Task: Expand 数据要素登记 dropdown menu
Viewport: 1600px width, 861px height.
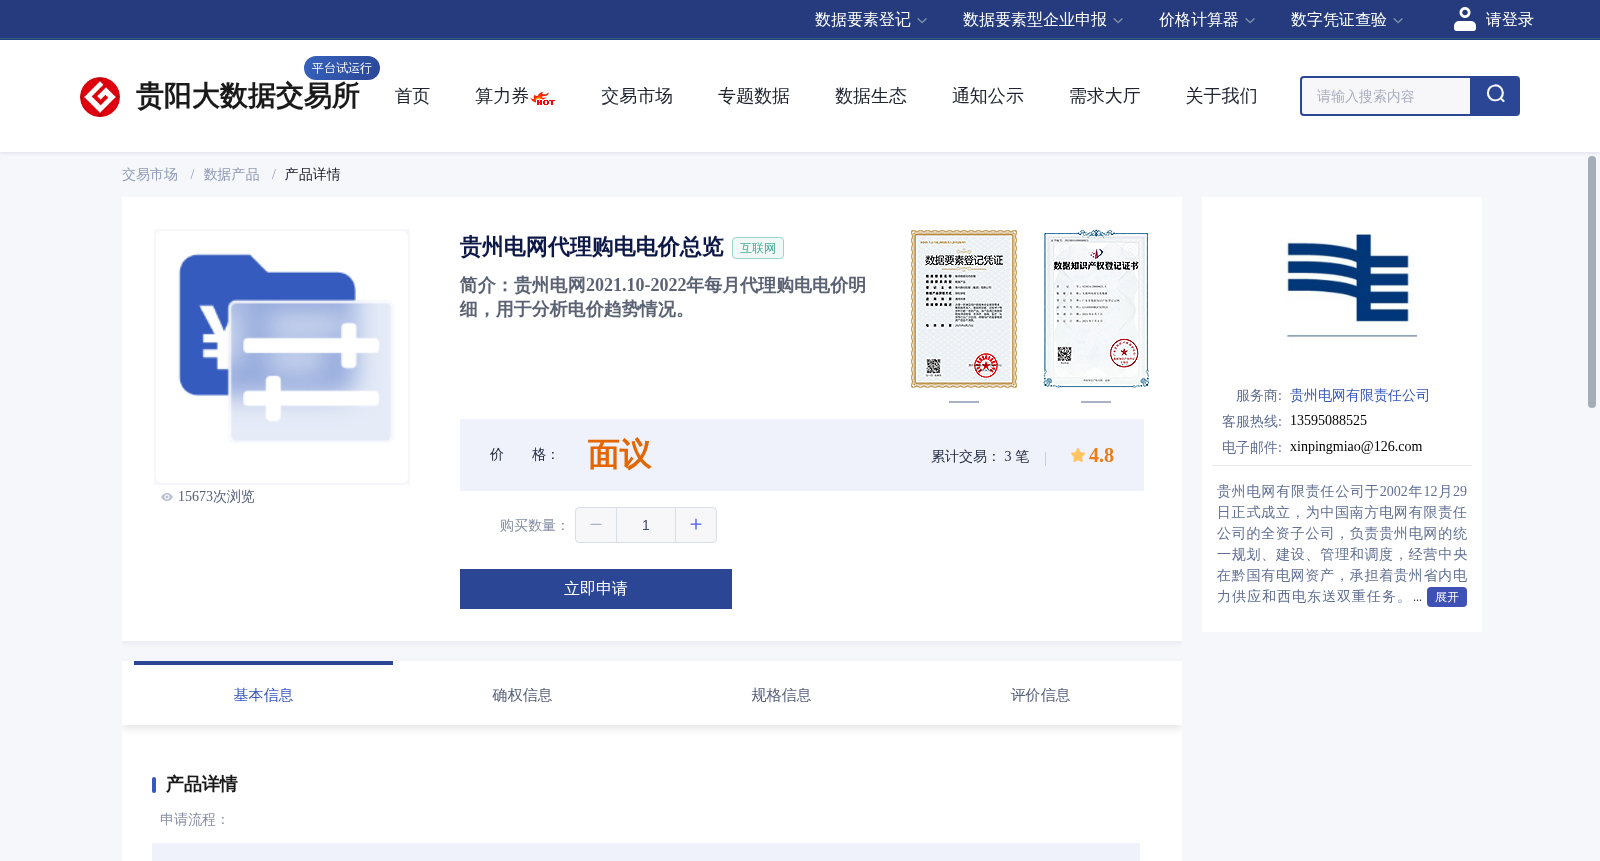Action: tap(871, 20)
